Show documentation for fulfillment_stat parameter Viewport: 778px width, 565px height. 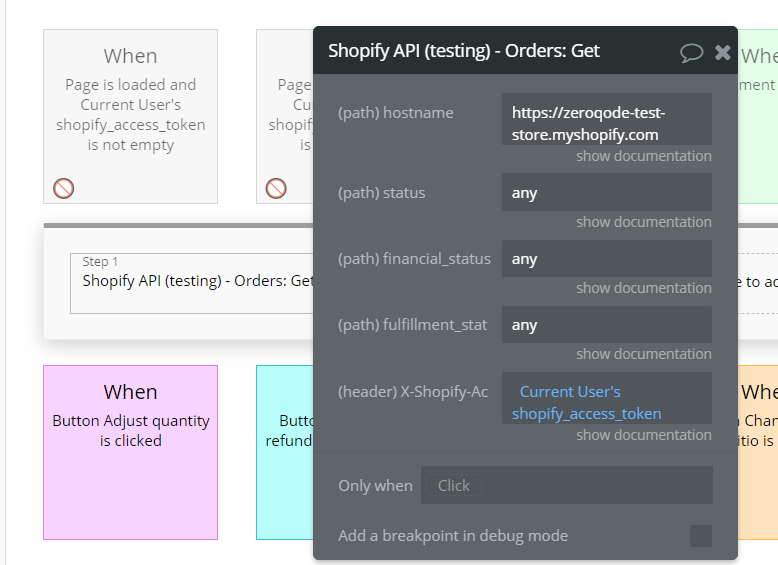(x=644, y=354)
